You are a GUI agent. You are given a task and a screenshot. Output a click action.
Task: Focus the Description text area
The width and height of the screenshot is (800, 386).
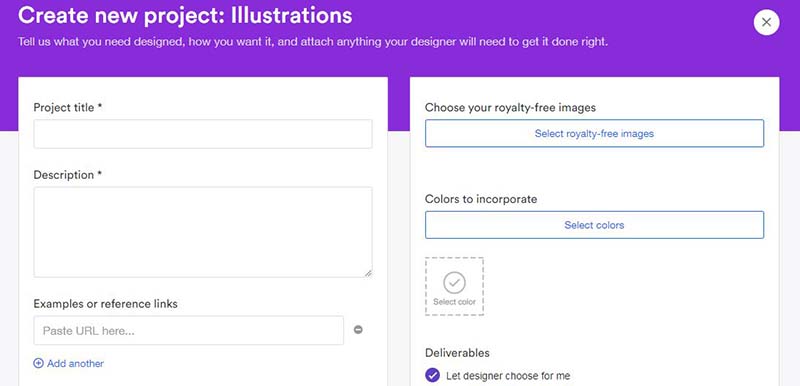pyautogui.click(x=203, y=232)
